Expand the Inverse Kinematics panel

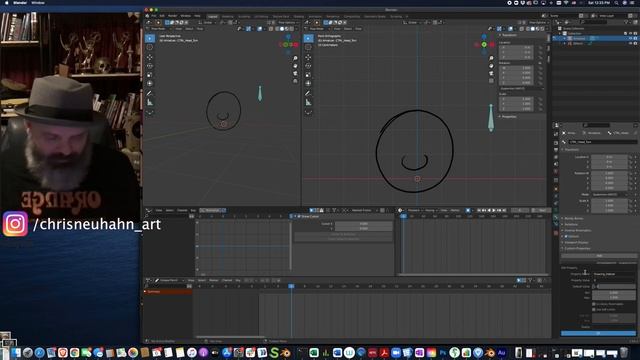click(x=577, y=231)
